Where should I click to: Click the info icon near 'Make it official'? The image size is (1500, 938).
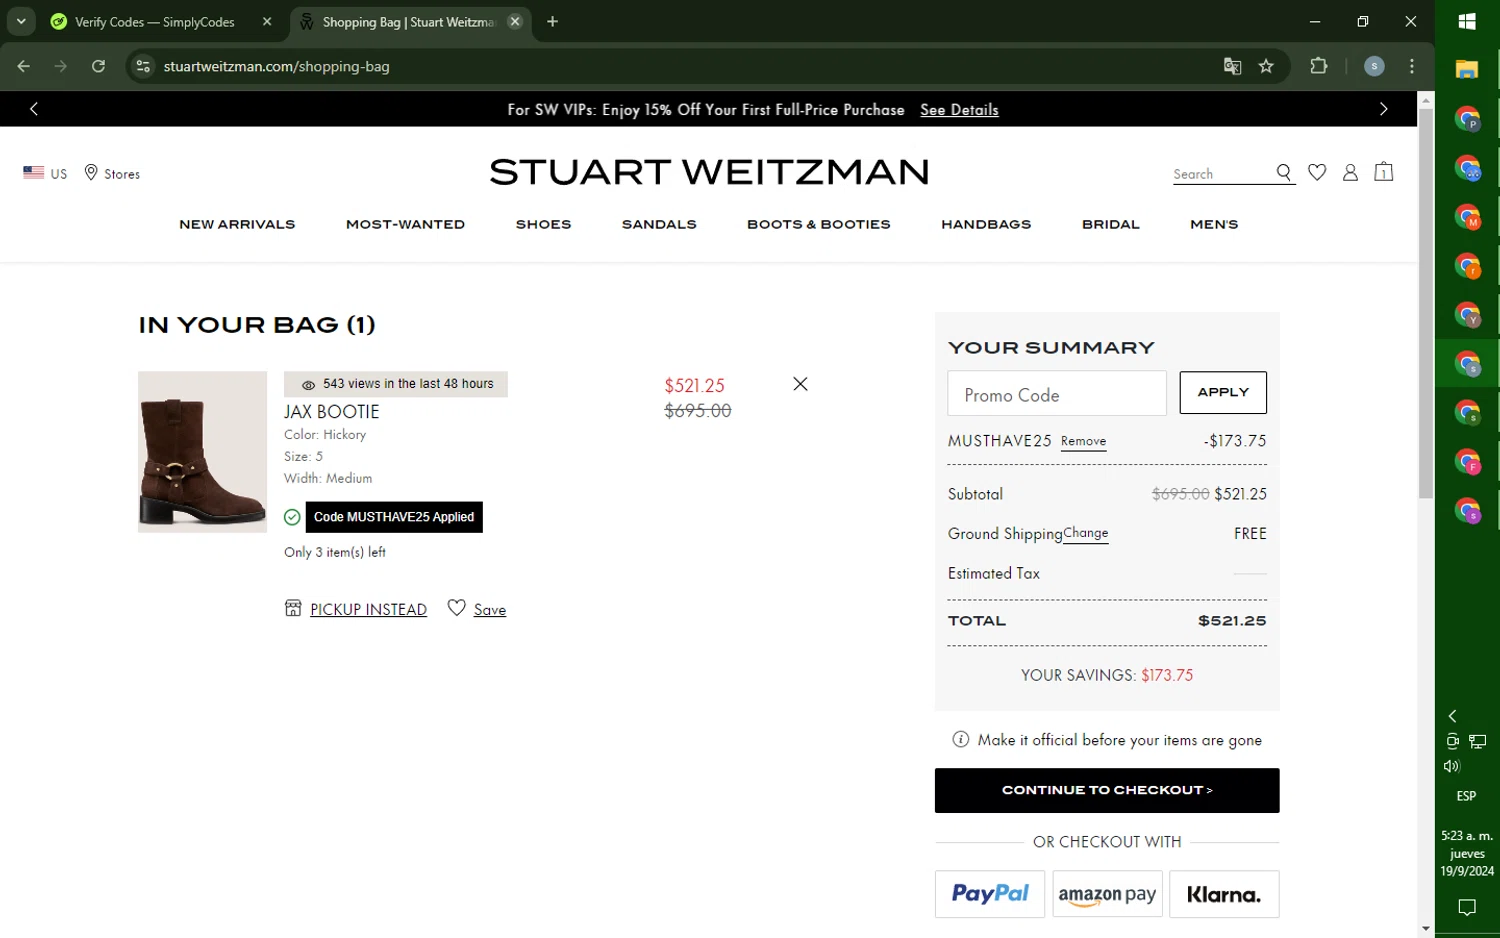960,740
